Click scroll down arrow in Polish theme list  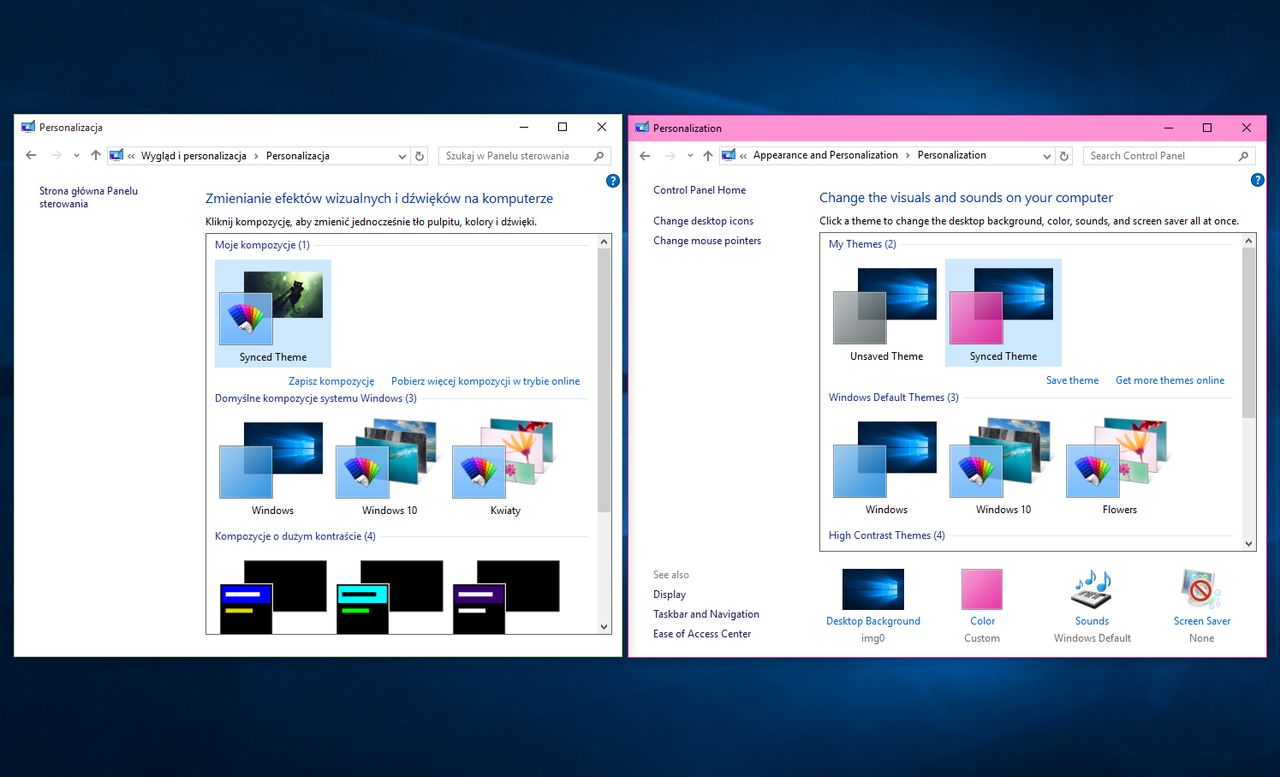point(603,626)
